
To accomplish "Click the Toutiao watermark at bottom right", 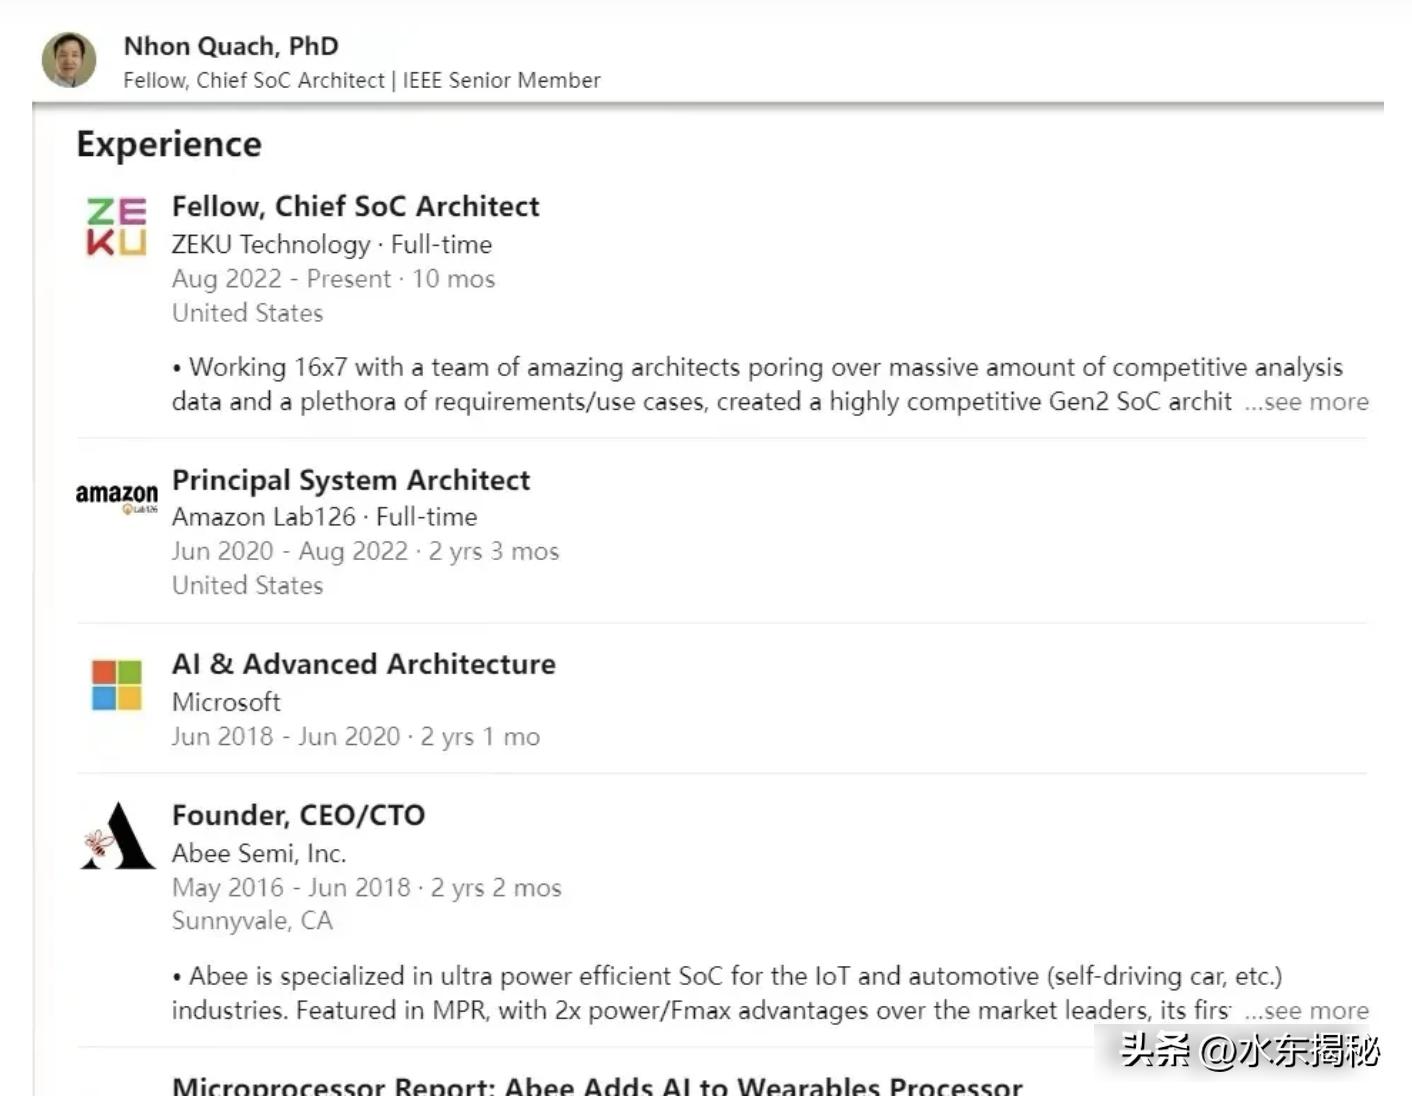I will (1249, 1051).
